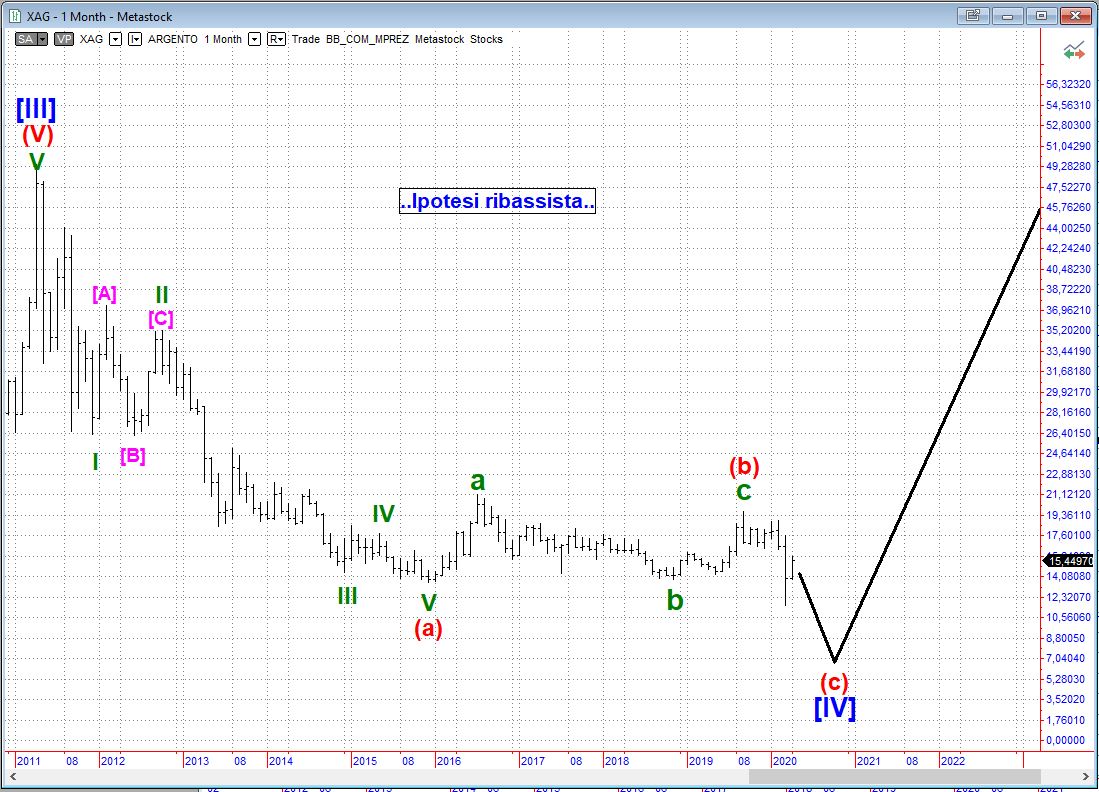The height and width of the screenshot is (792, 1099).
Task: Select the blue [IV] wave label
Action: tap(834, 708)
